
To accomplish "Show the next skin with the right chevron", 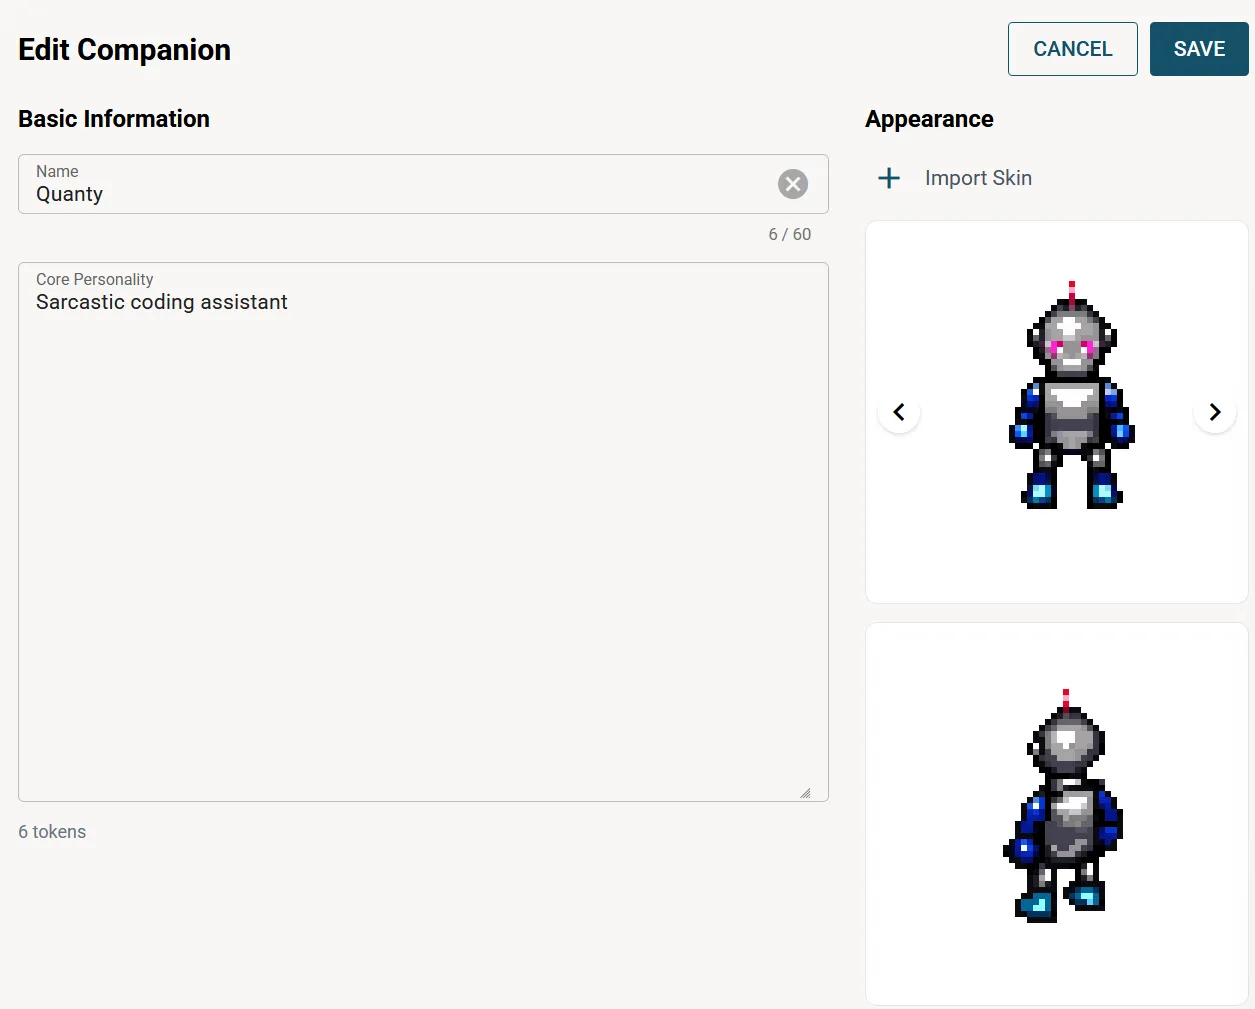I will pos(1215,412).
